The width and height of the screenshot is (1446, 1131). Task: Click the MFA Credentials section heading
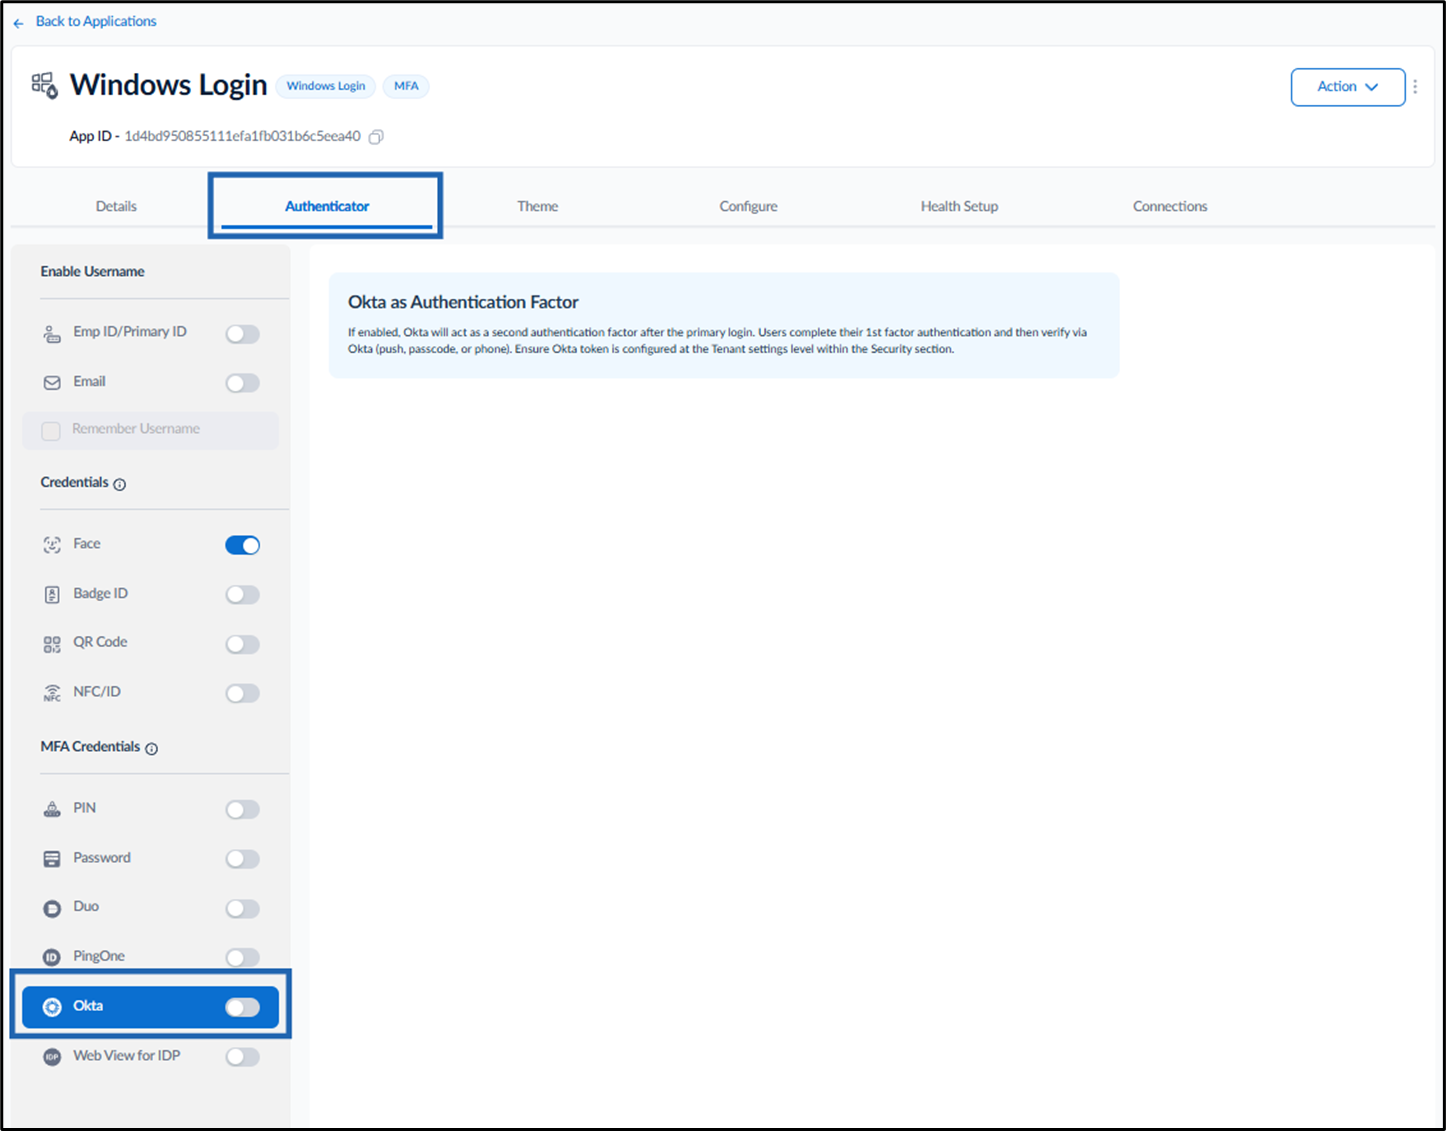(x=90, y=747)
